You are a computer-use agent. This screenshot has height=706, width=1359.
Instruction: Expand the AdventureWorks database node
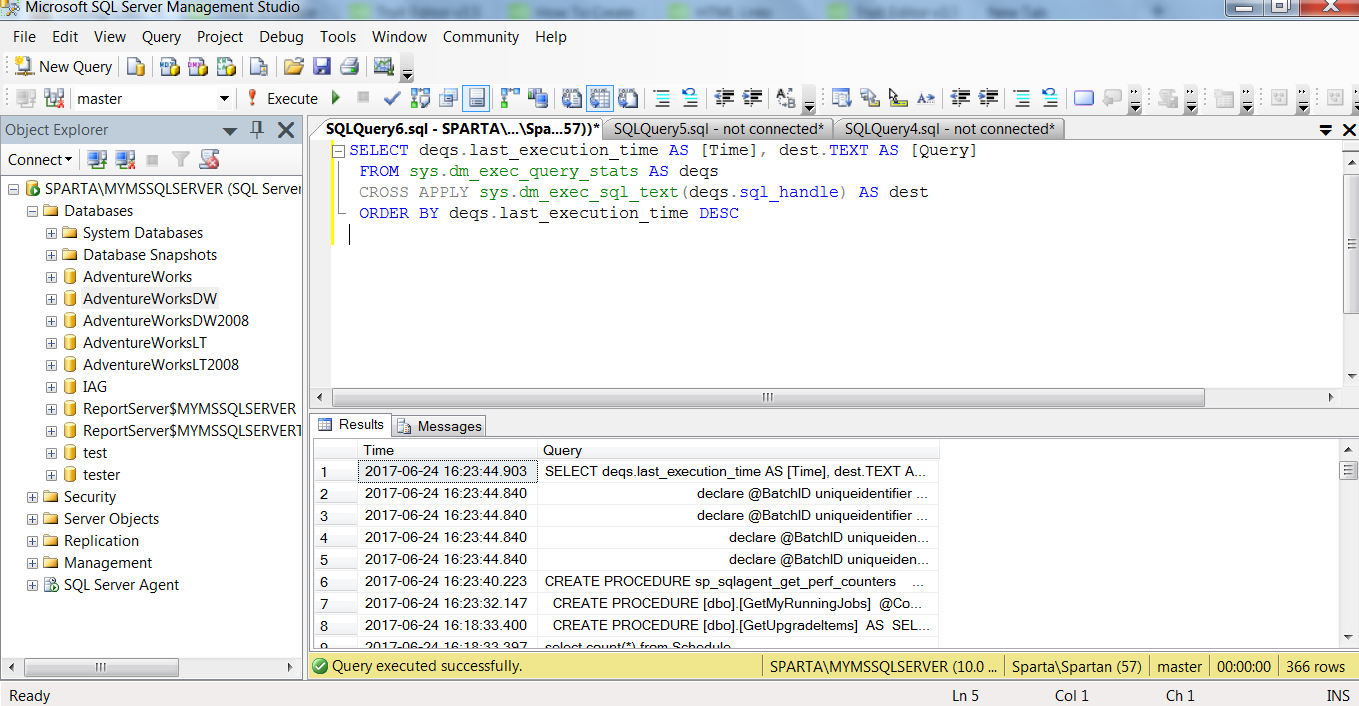(49, 276)
